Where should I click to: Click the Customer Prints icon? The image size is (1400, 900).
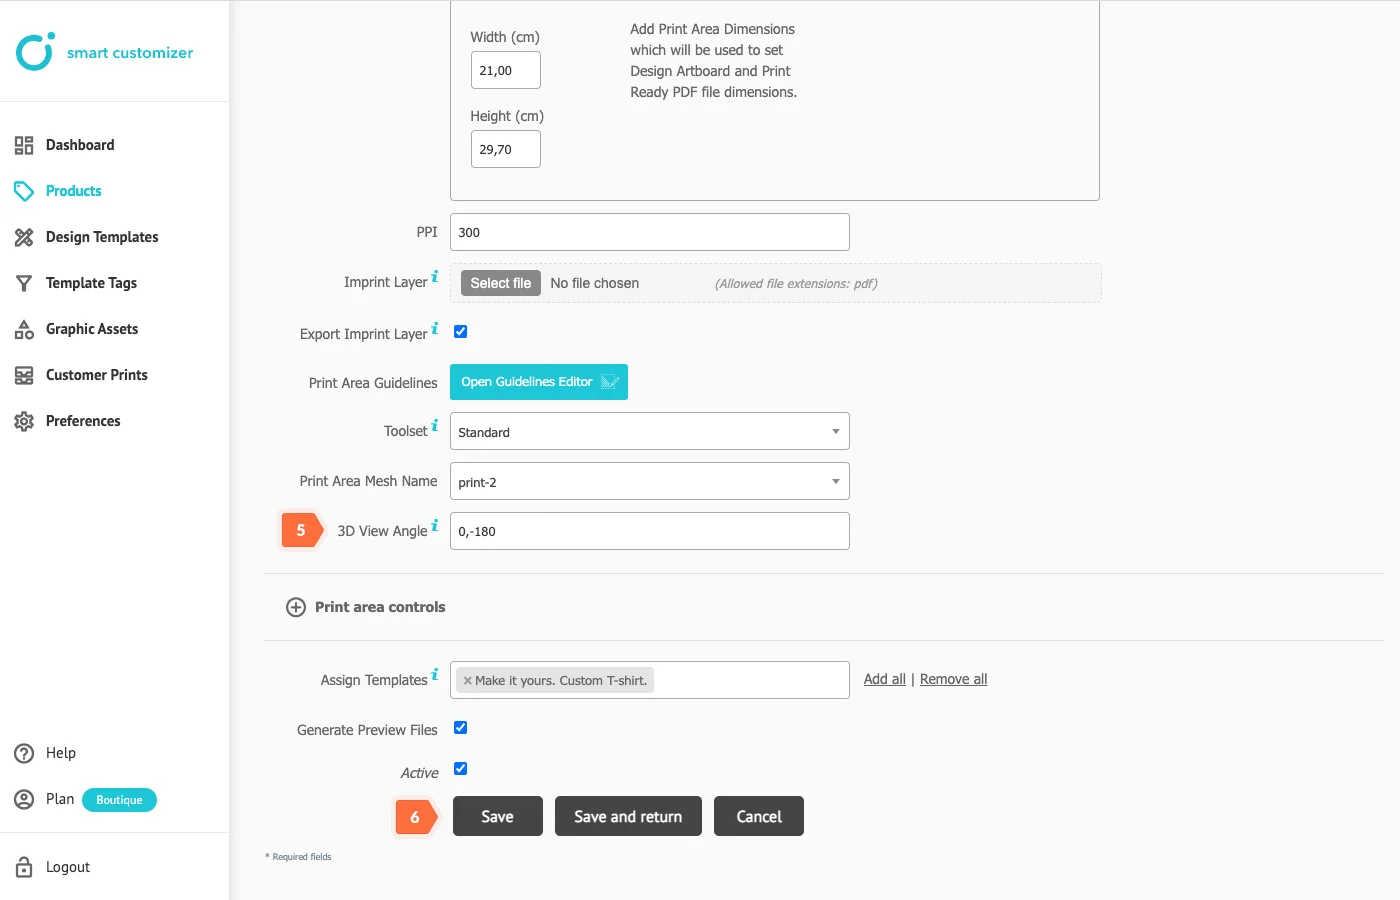coord(24,375)
